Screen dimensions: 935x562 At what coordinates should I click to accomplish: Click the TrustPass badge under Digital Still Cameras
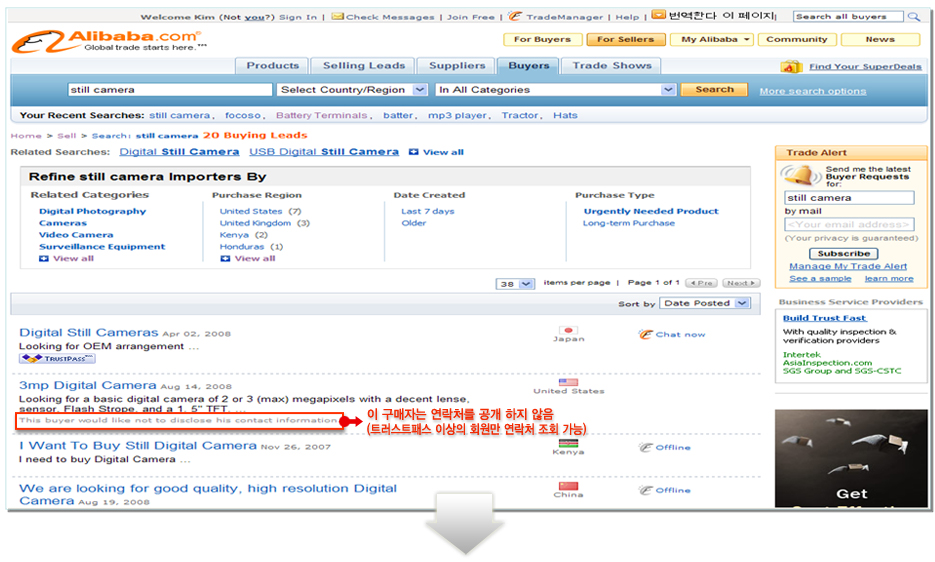(57, 359)
